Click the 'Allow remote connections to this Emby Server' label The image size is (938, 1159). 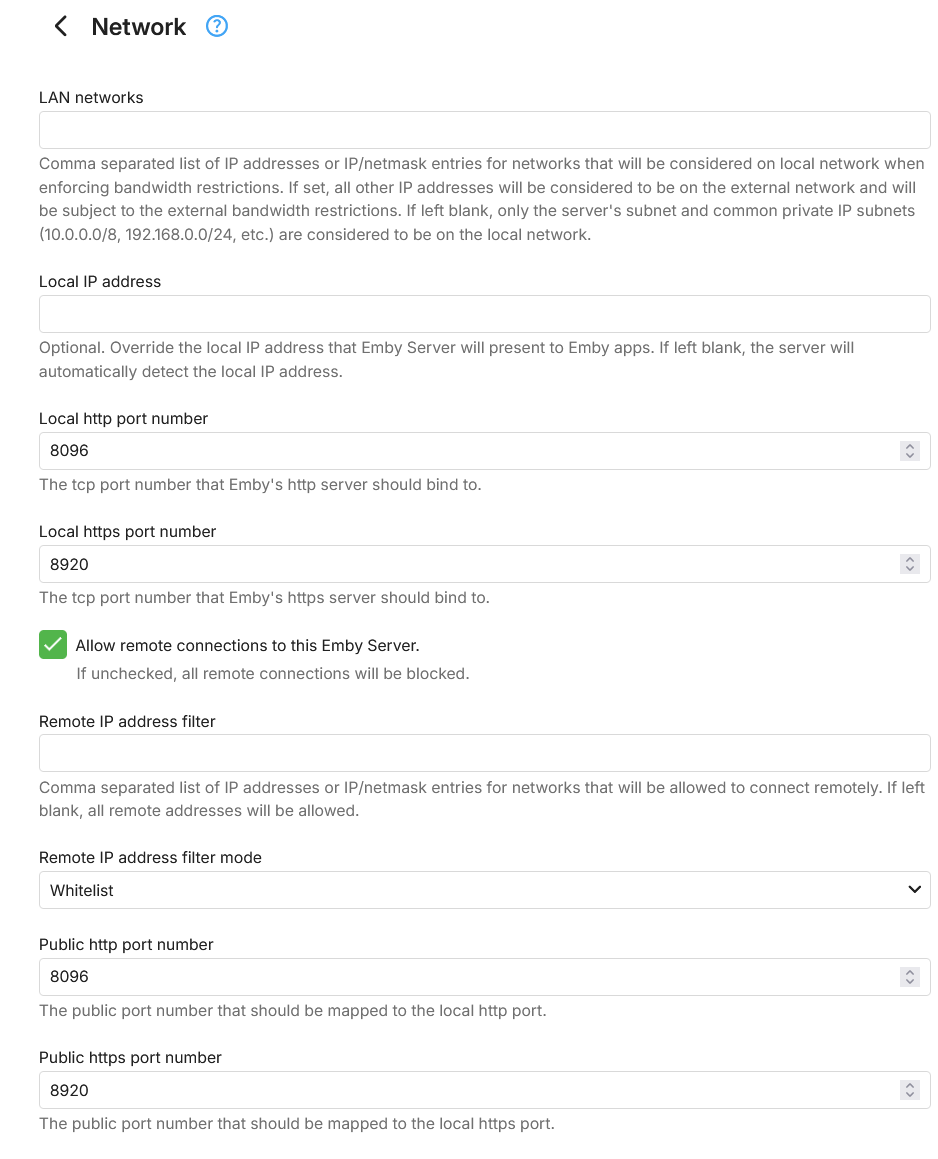[247, 646]
